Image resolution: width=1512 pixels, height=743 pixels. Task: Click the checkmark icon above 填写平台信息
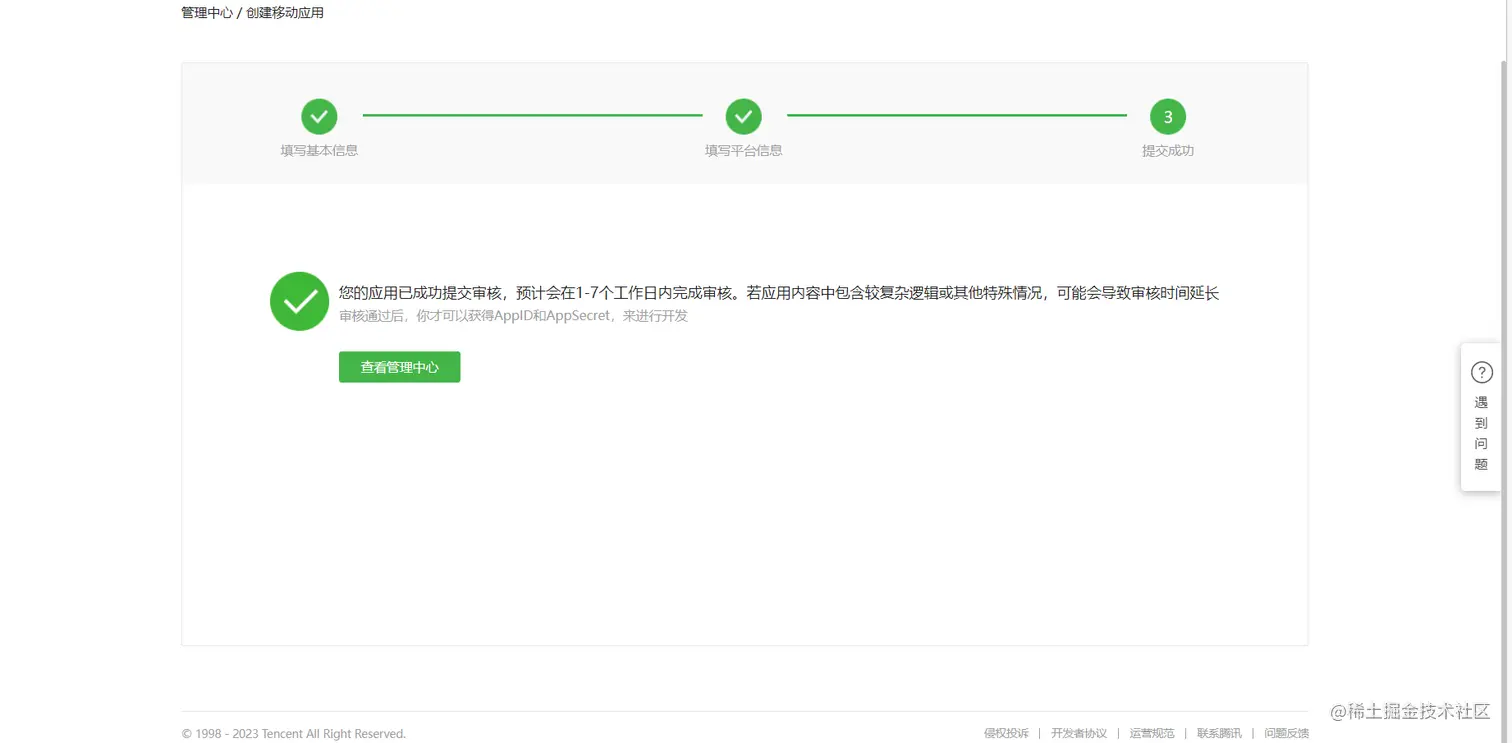pos(744,116)
